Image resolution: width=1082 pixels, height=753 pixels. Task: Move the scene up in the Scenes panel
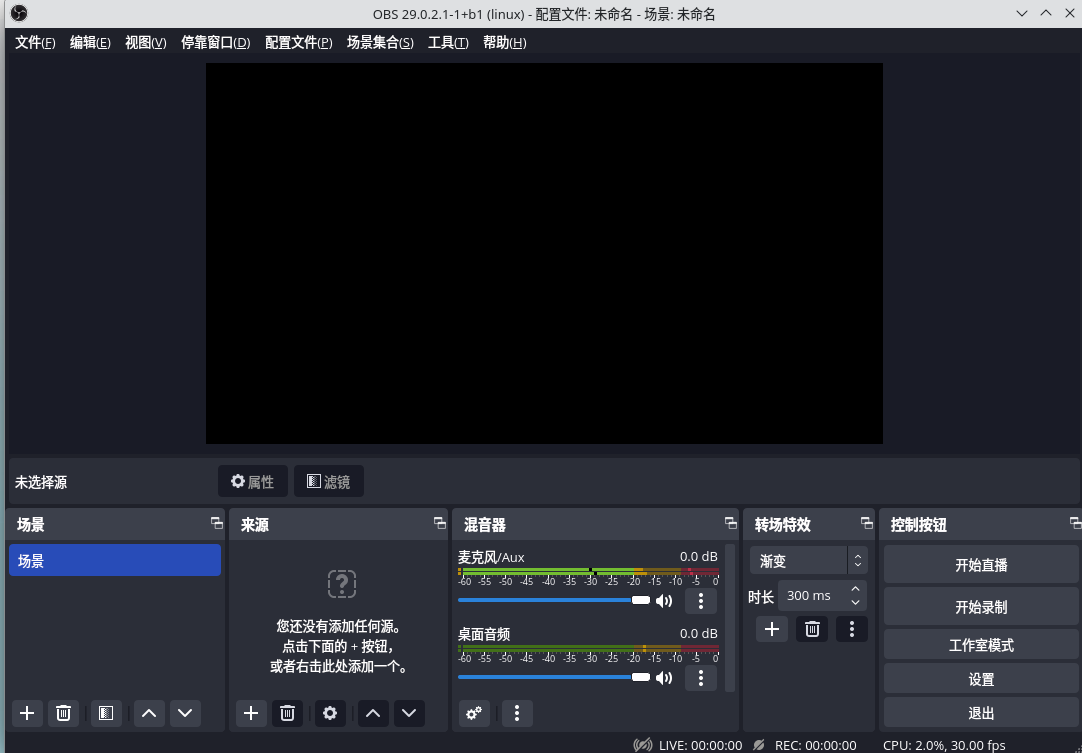tap(149, 713)
